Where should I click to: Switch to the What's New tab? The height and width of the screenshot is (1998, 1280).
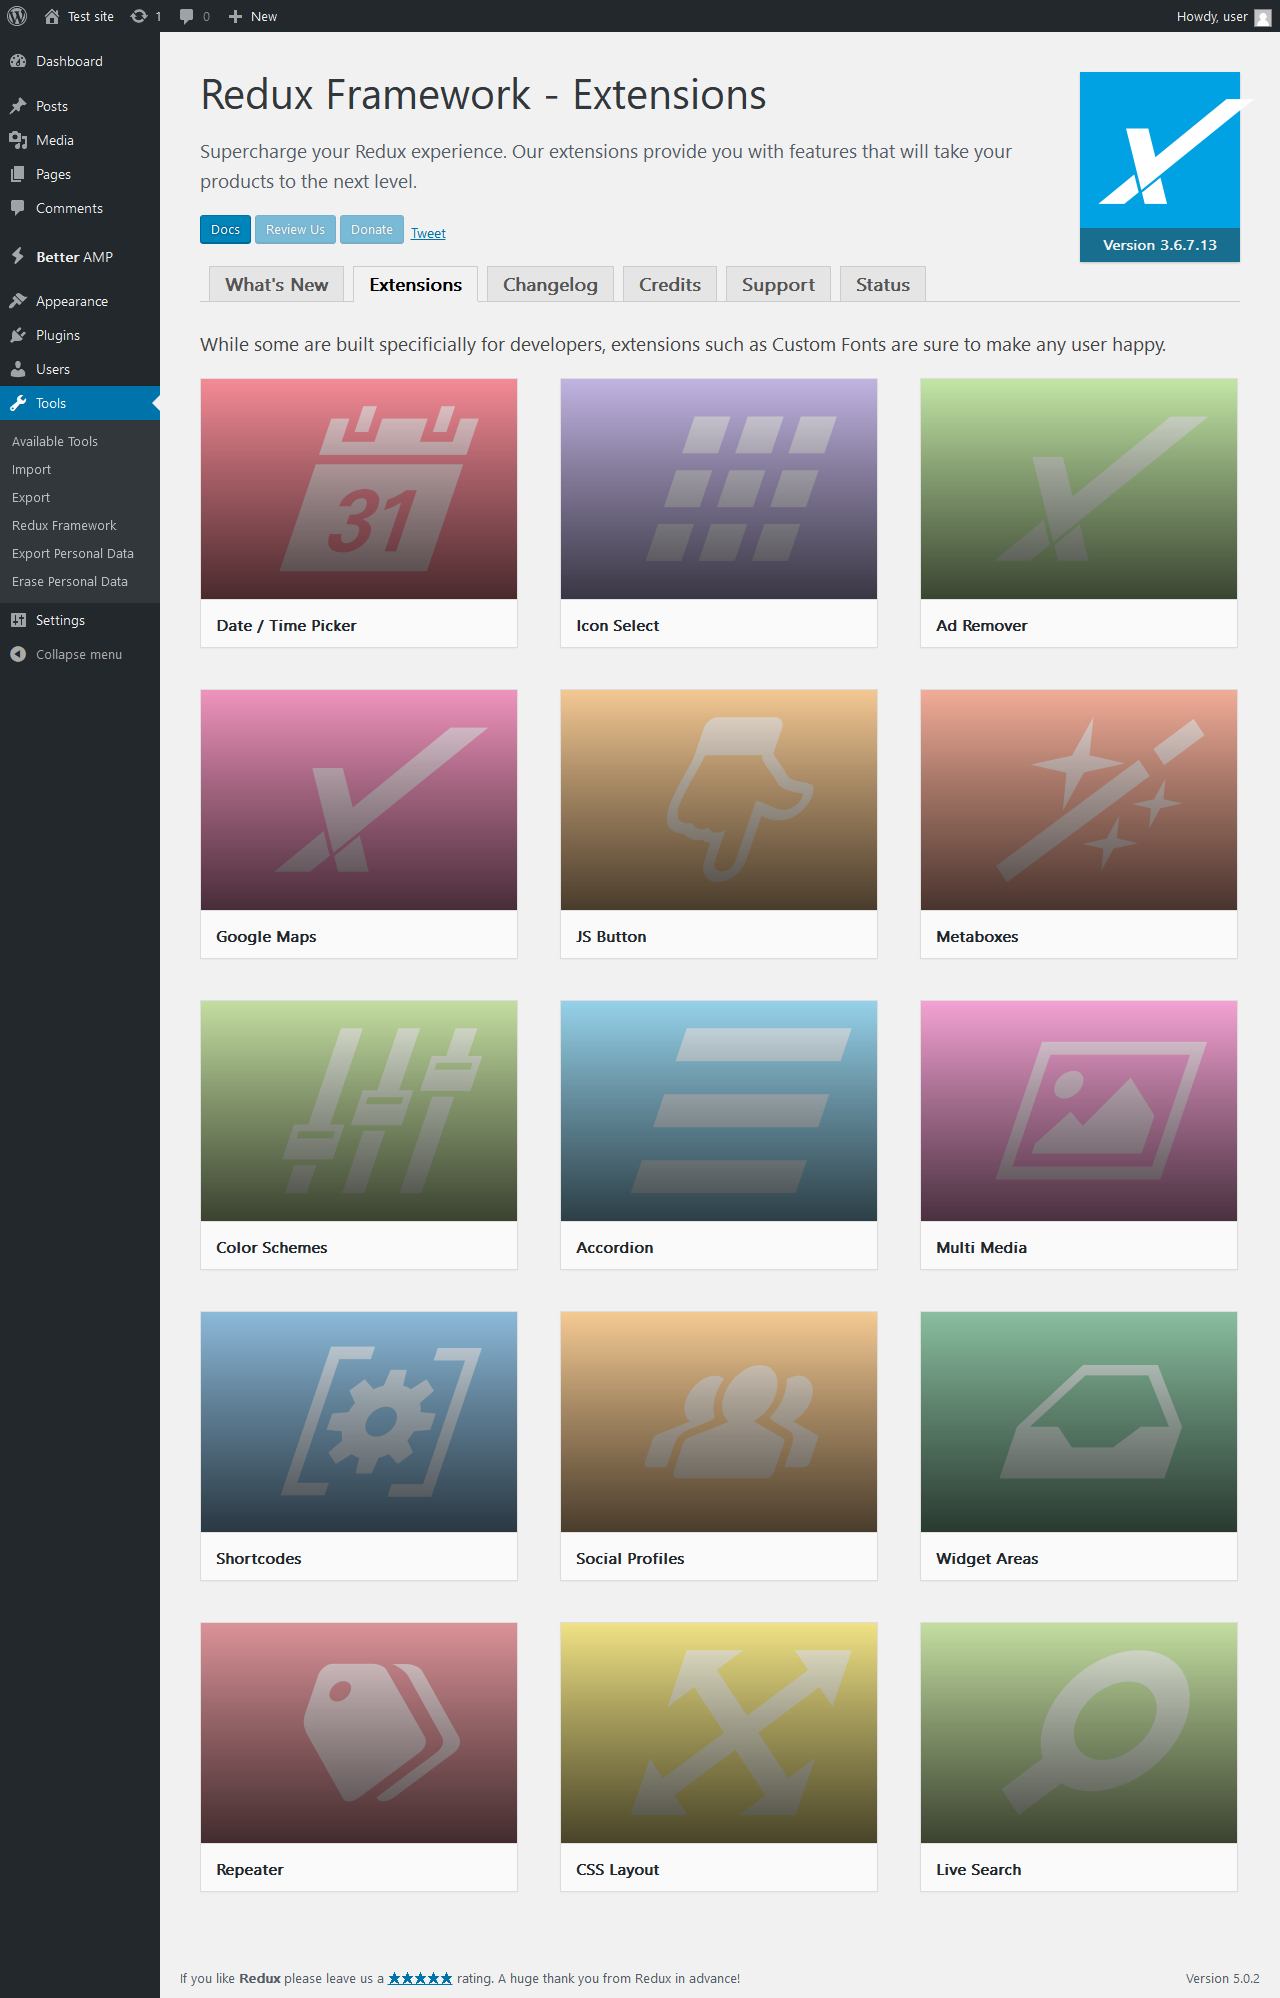coord(276,284)
